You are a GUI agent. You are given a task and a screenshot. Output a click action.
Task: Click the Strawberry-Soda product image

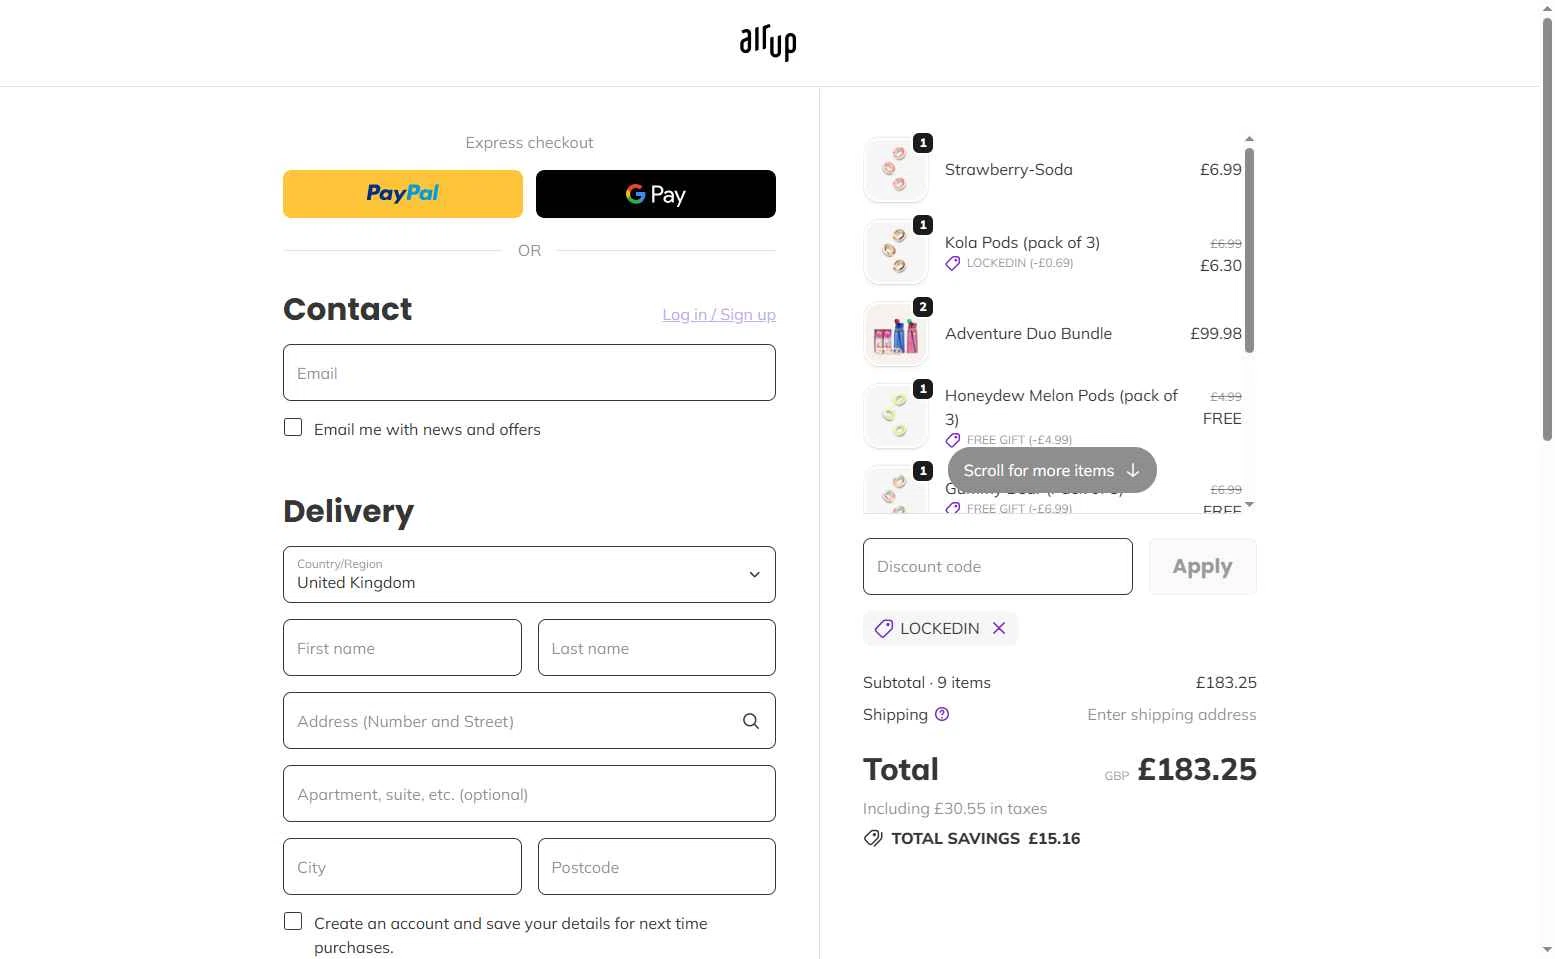pos(896,171)
